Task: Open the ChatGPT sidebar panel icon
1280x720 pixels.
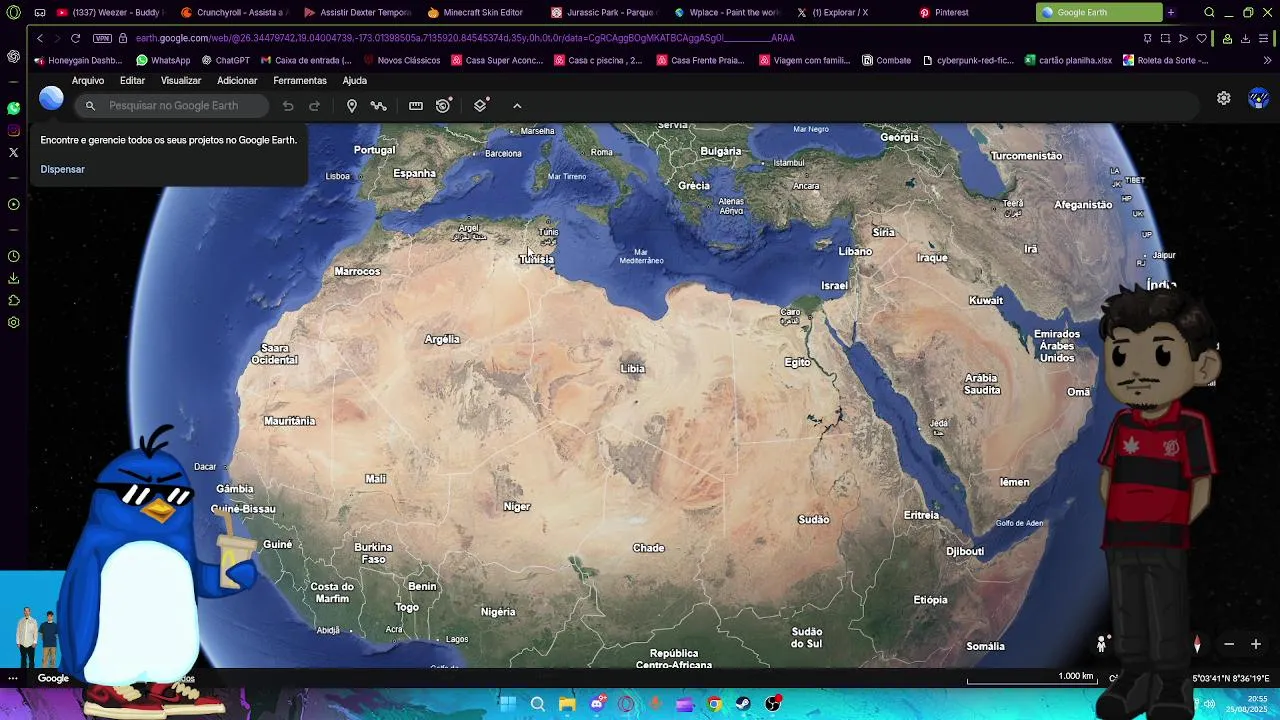Action: pos(13,57)
